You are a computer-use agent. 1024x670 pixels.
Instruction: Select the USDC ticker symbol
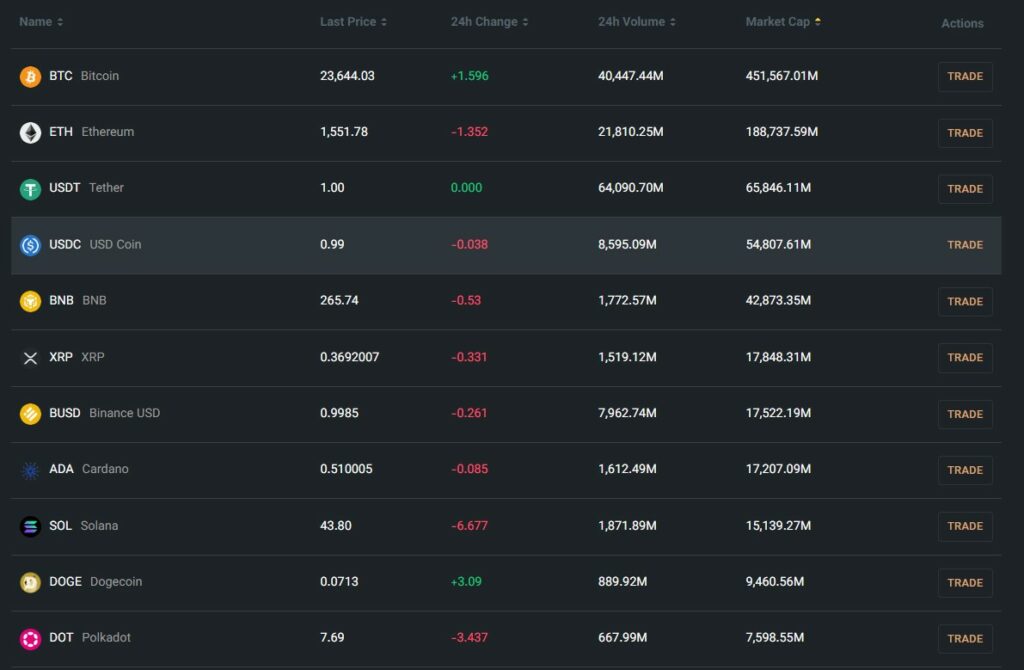[65, 244]
